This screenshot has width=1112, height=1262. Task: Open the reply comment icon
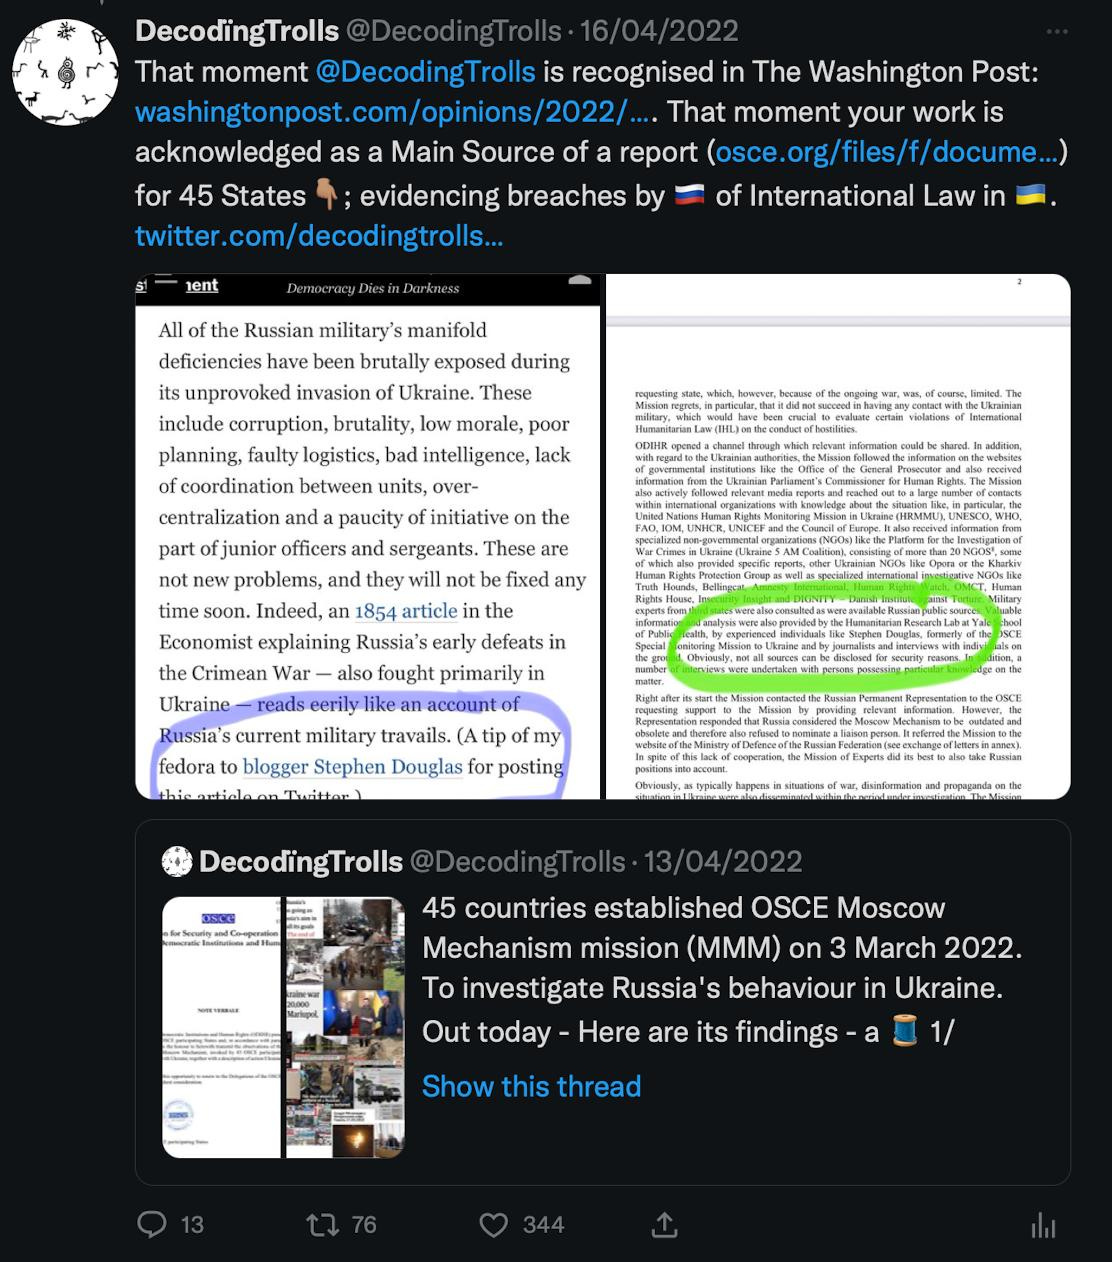pyautogui.click(x=152, y=1224)
